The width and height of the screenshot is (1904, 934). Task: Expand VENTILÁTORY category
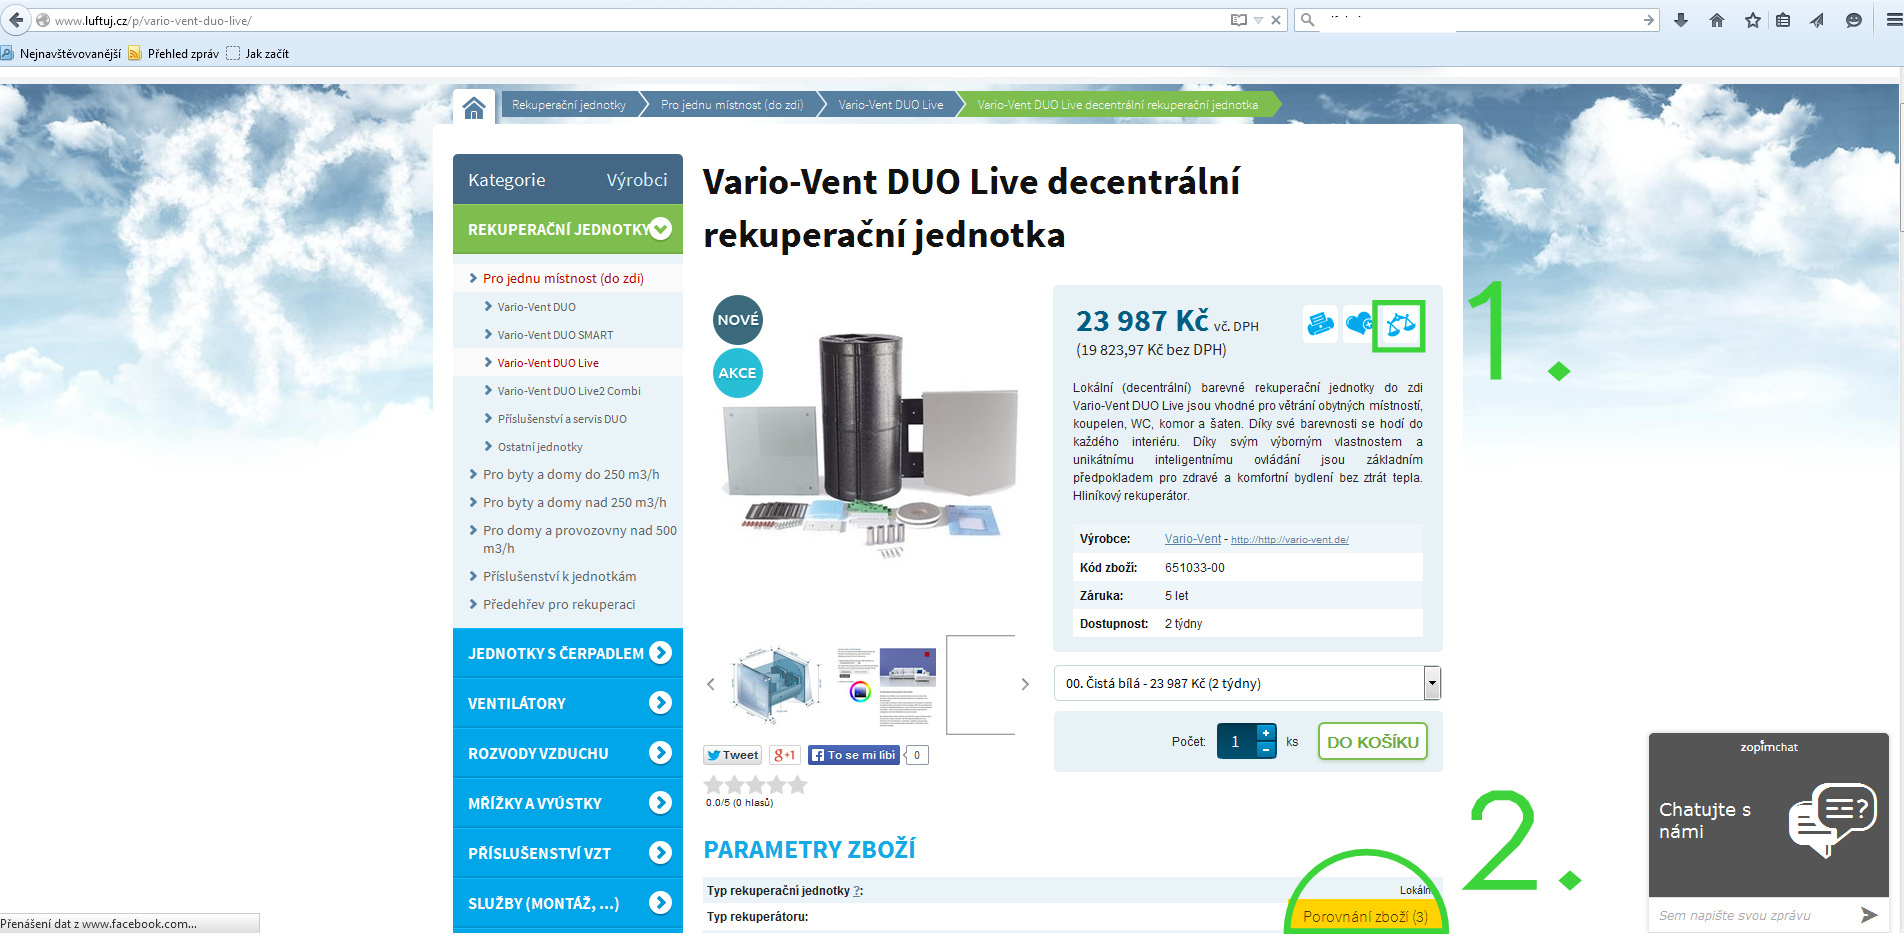[660, 703]
